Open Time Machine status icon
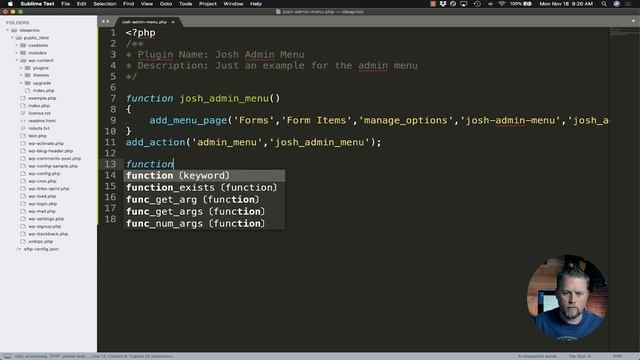The image size is (640, 360). click(x=477, y=4)
